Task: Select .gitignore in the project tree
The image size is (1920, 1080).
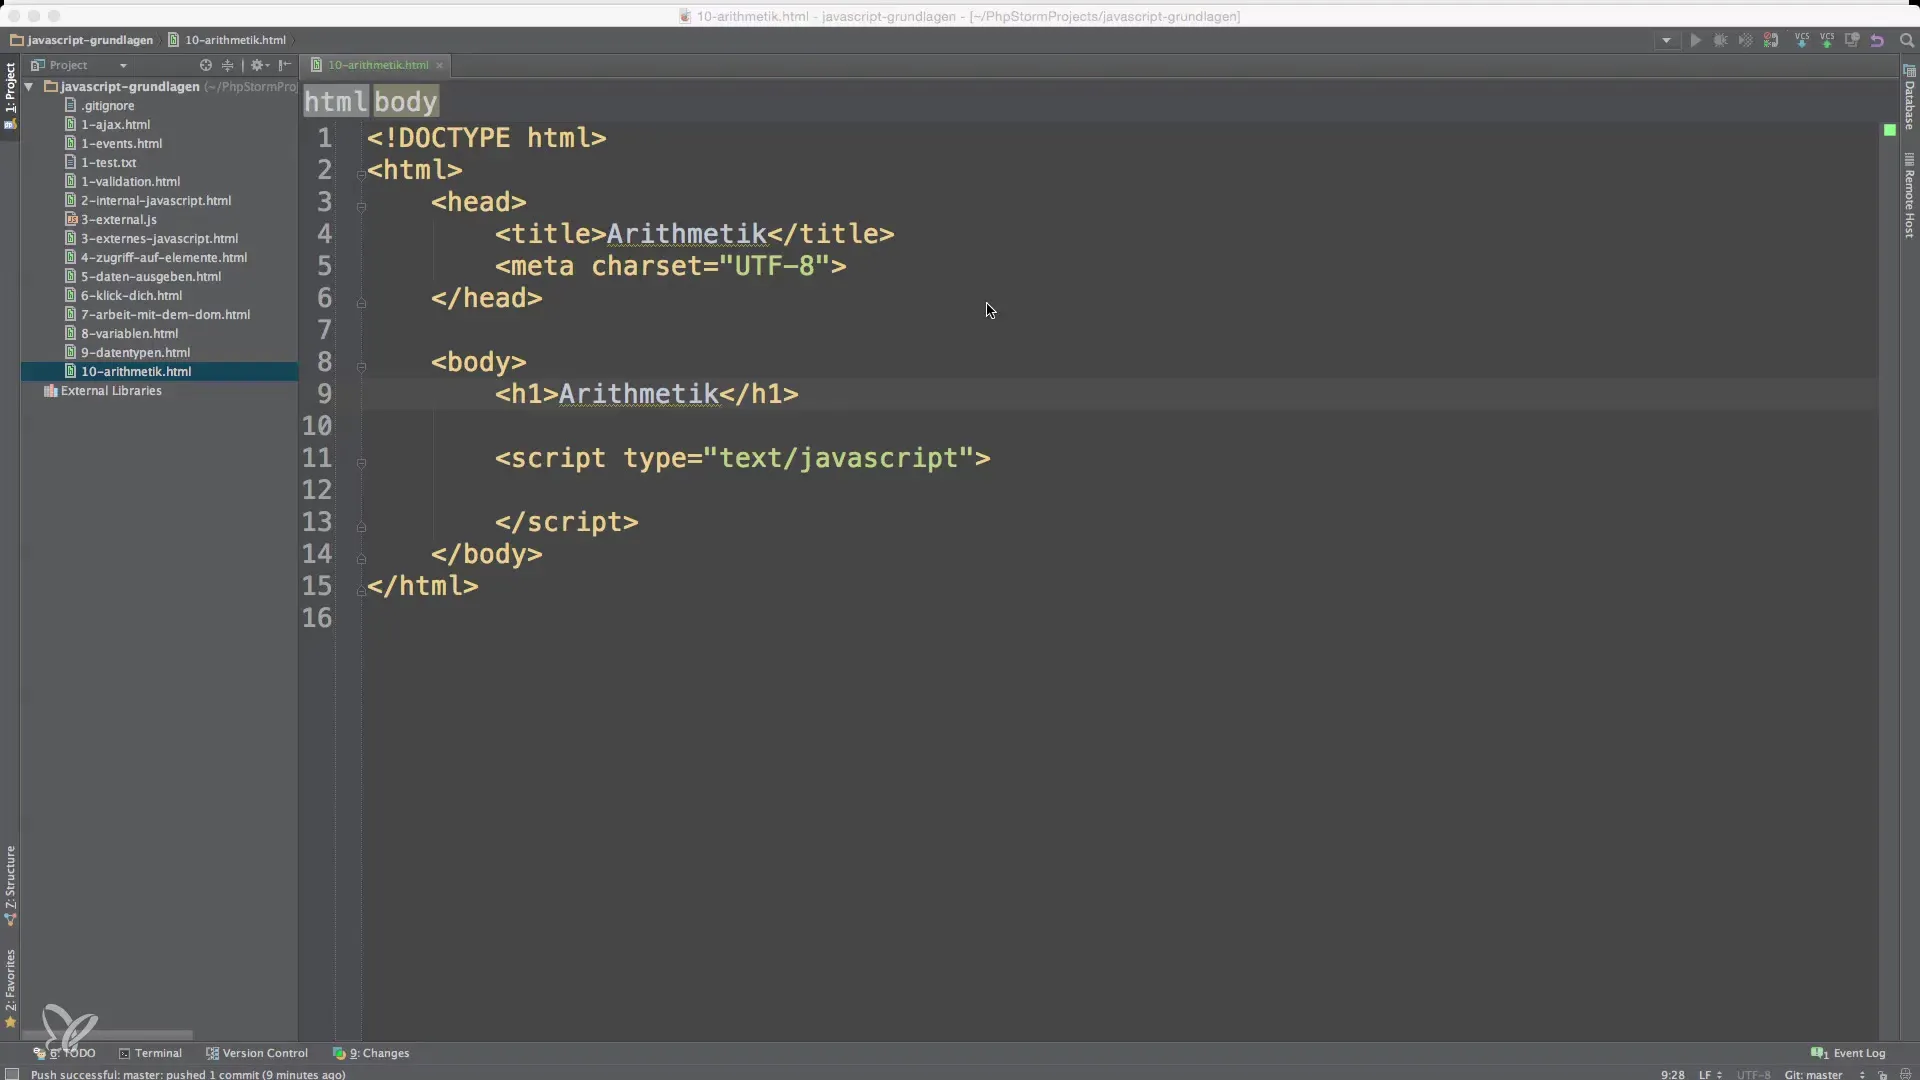Action: [x=107, y=105]
